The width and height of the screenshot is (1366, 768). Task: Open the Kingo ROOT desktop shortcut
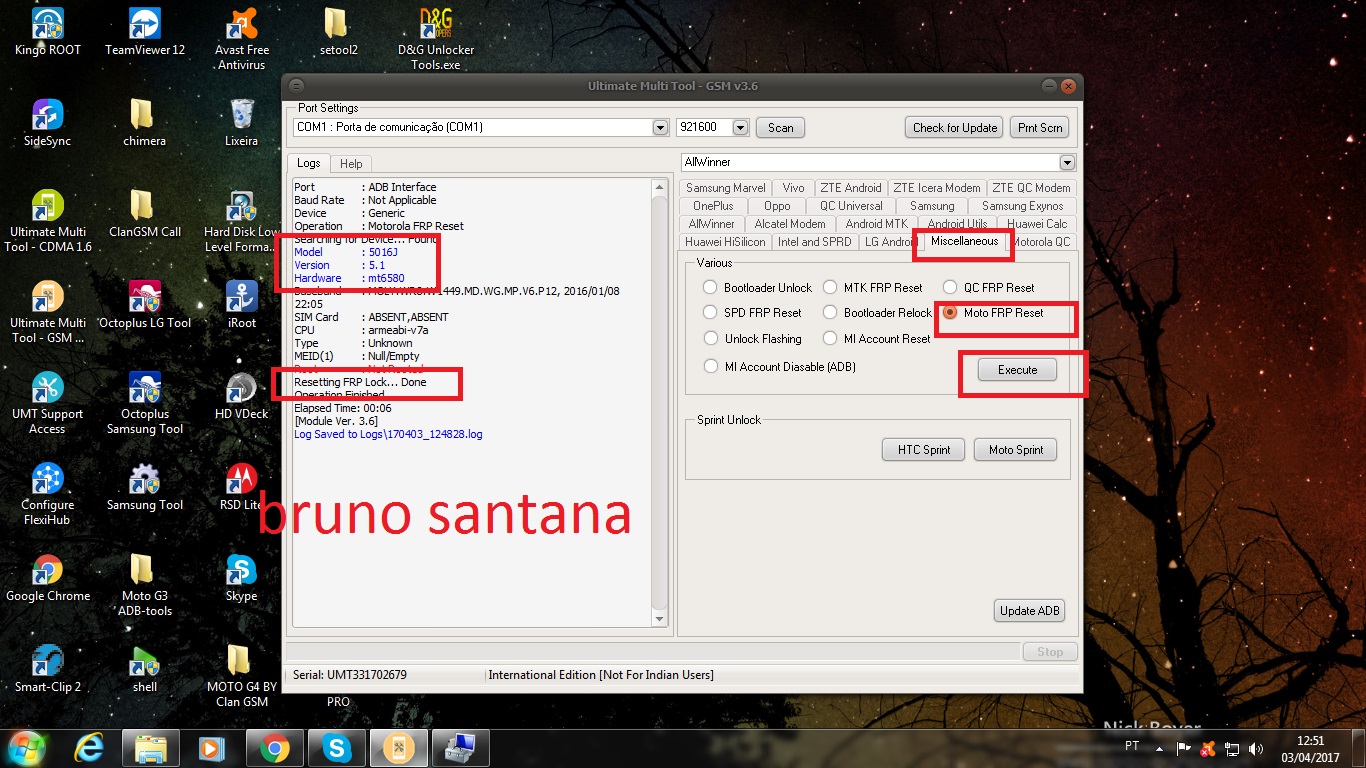48,32
